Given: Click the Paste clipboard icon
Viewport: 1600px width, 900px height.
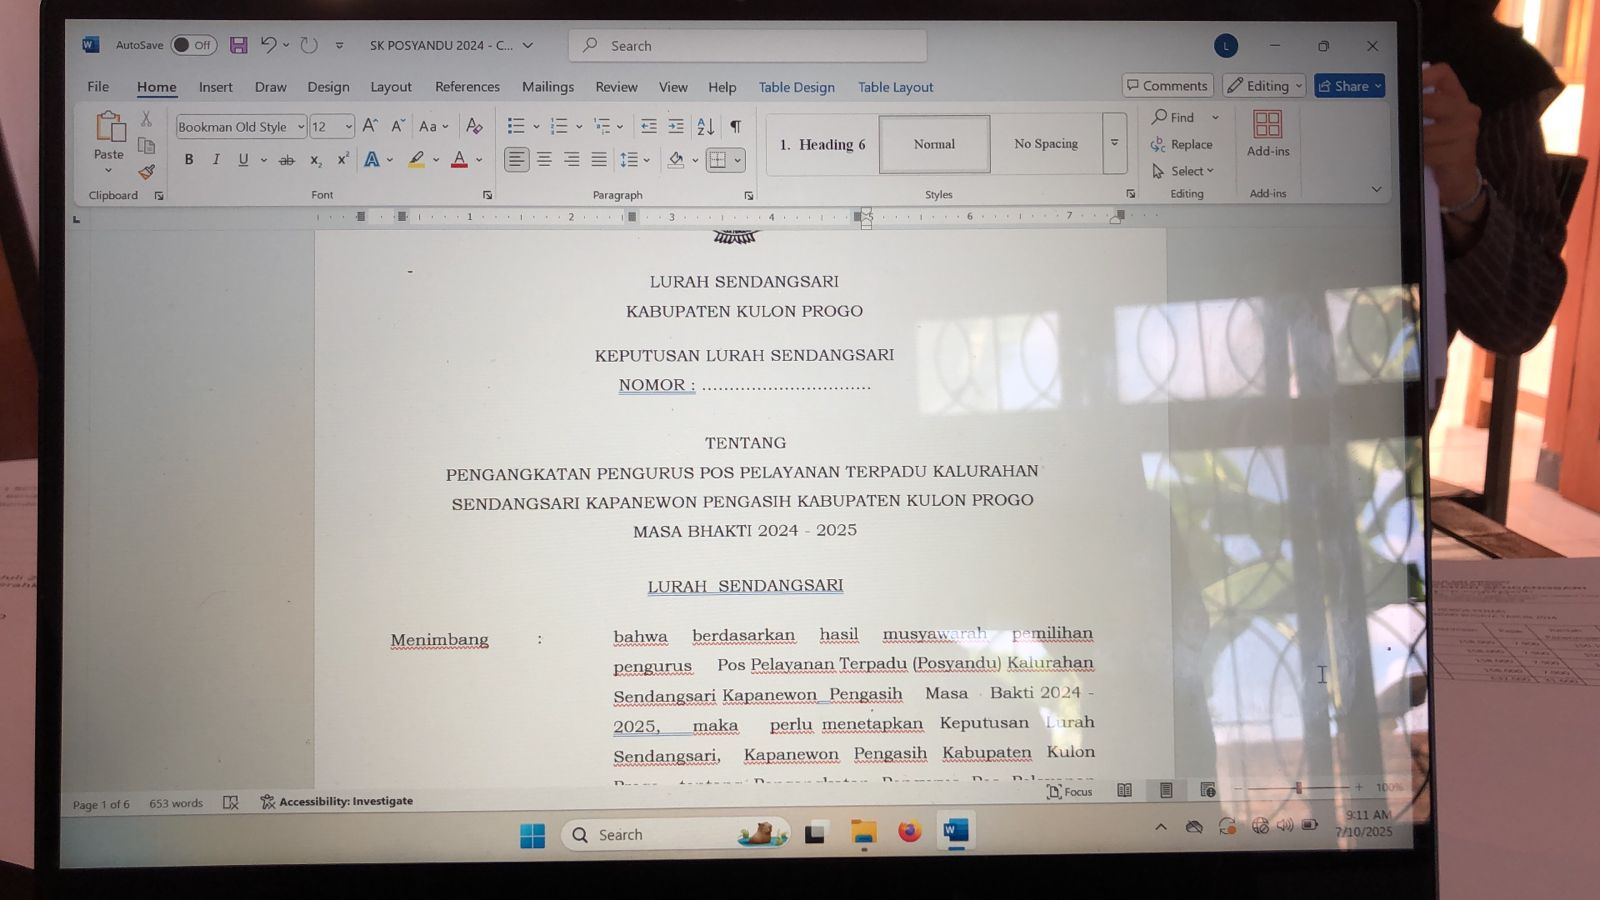Looking at the screenshot, I should click(109, 126).
